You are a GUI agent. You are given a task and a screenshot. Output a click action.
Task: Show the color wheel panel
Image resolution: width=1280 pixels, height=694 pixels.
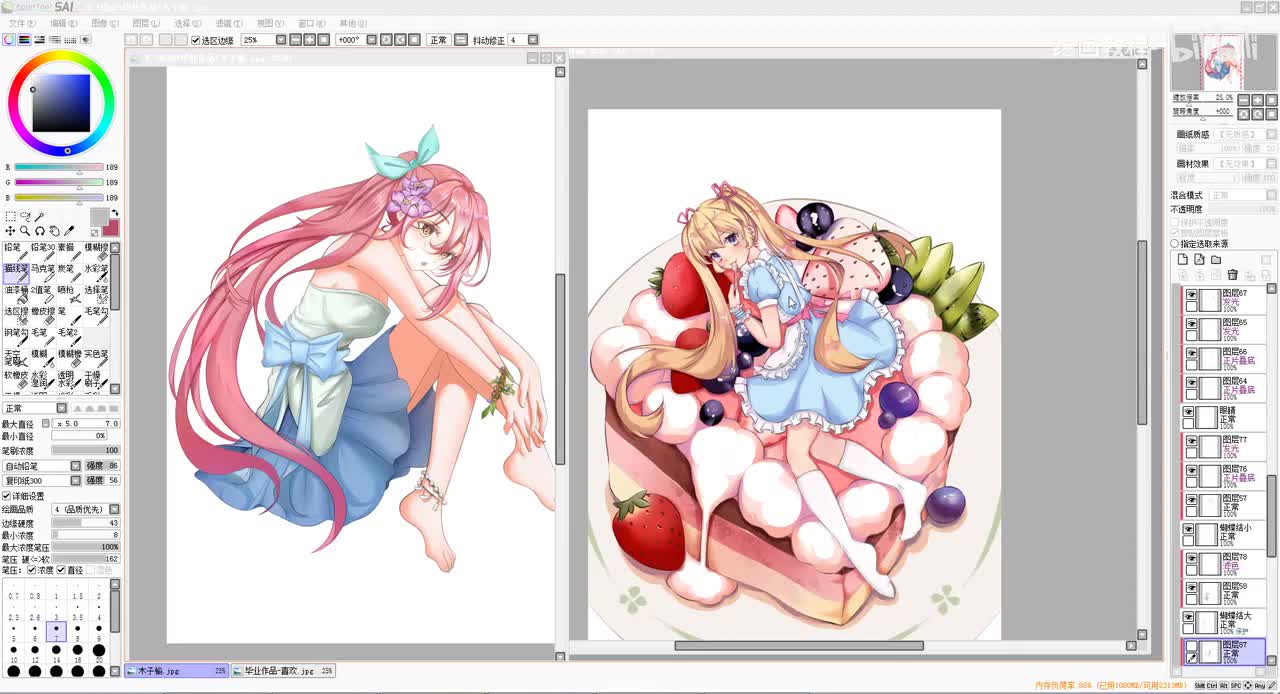pos(8,40)
